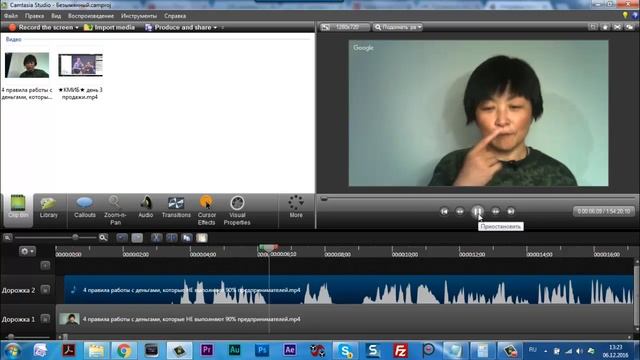
Task: Toggle the lock on Дорожка 1
Action: [x=45, y=319]
